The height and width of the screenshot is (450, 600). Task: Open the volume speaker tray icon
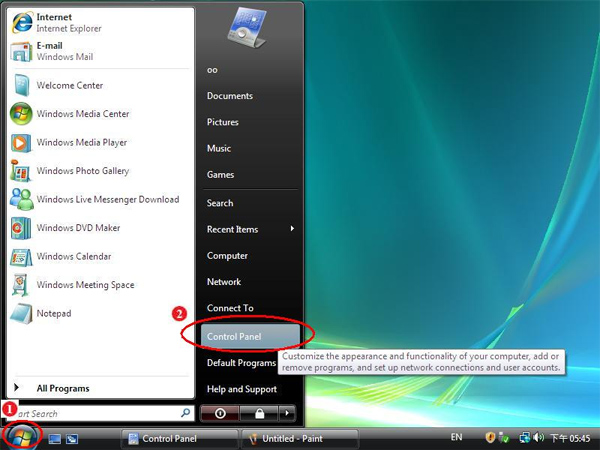coord(538,437)
